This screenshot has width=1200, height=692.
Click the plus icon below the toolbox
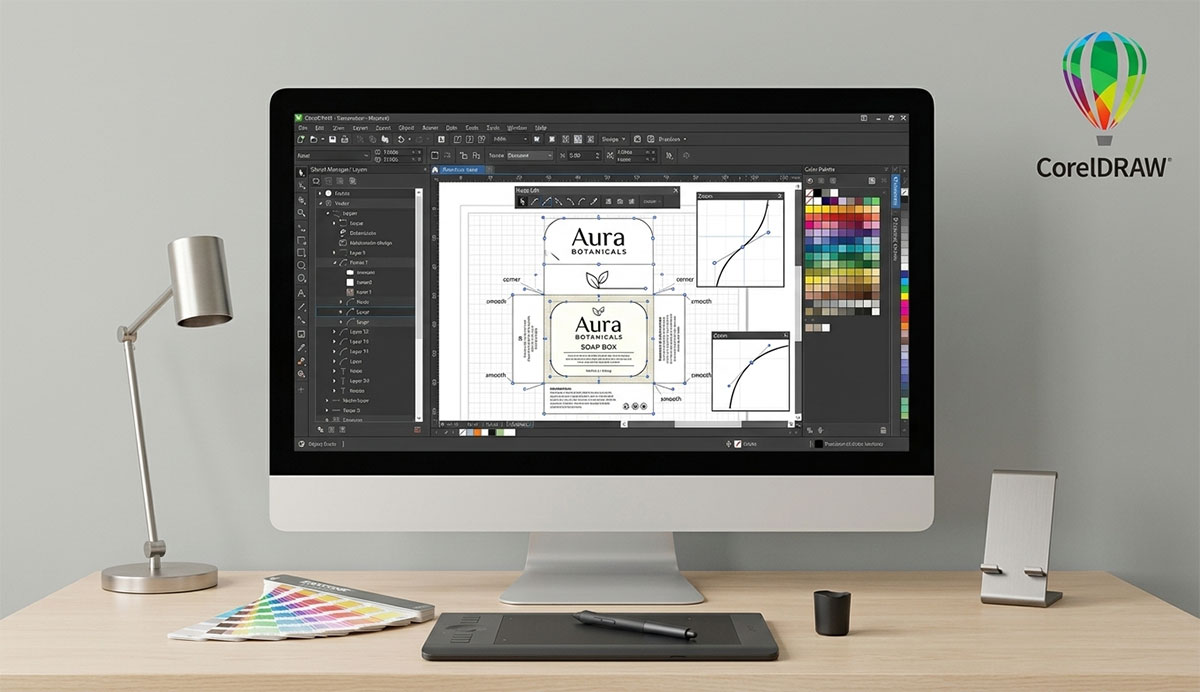[301, 390]
